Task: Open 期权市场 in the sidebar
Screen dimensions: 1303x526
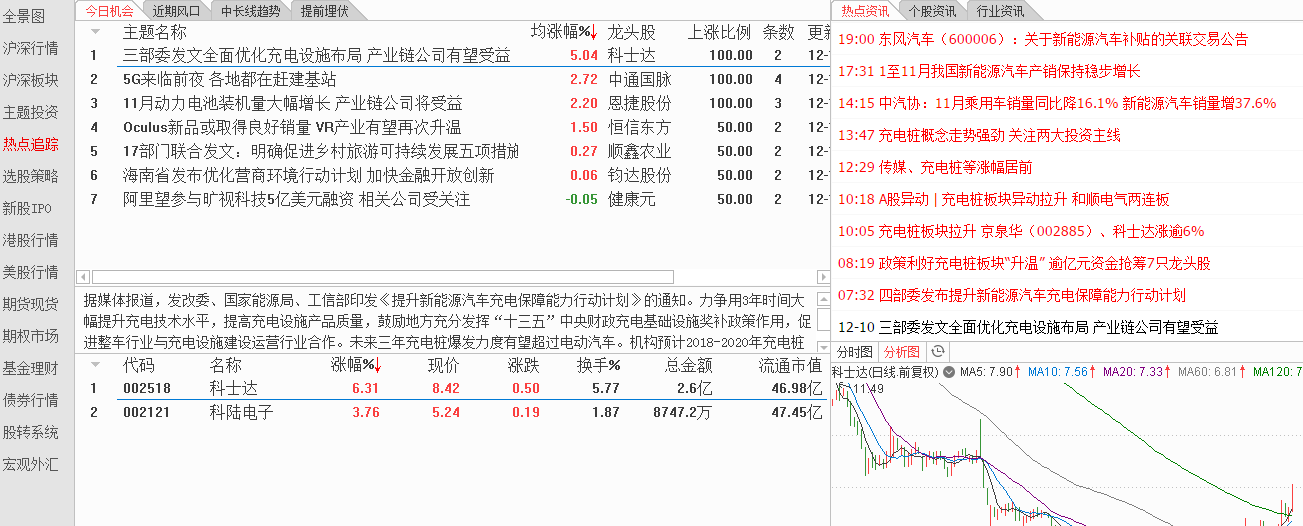Action: click(x=30, y=336)
